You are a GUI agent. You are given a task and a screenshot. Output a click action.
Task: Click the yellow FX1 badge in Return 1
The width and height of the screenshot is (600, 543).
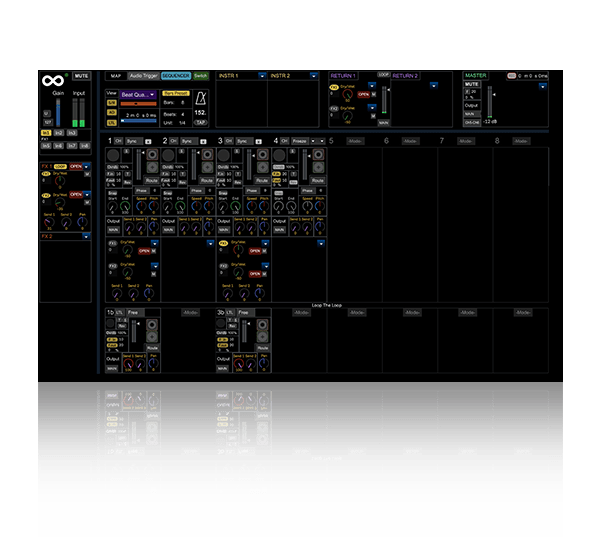tap(333, 88)
